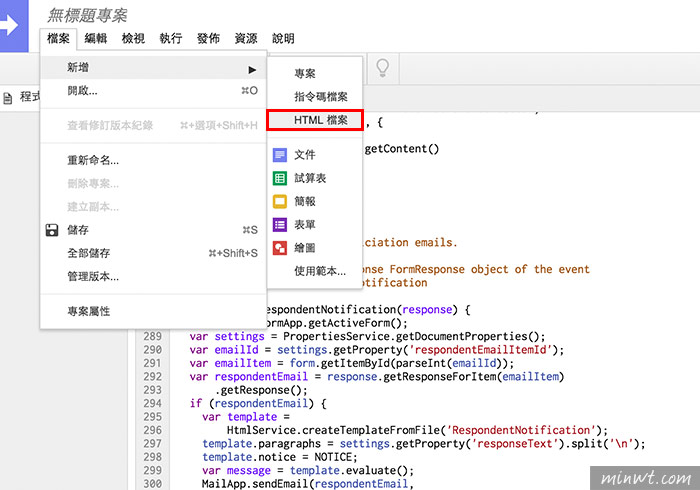Click the blue document icon for 文件
Screen dimensions: 700x490
pos(280,155)
